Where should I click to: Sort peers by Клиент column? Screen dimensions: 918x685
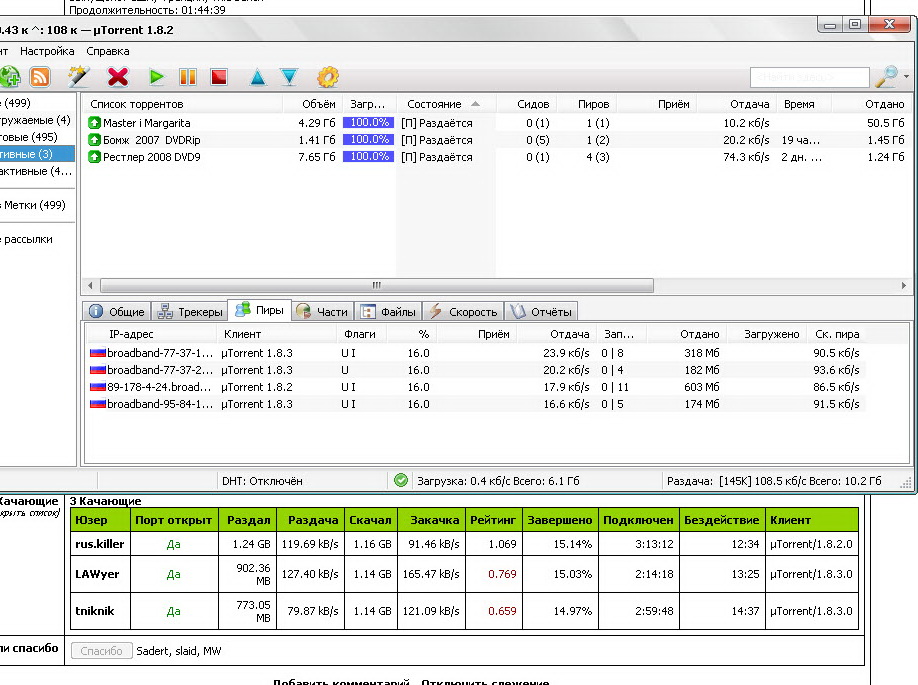point(276,334)
